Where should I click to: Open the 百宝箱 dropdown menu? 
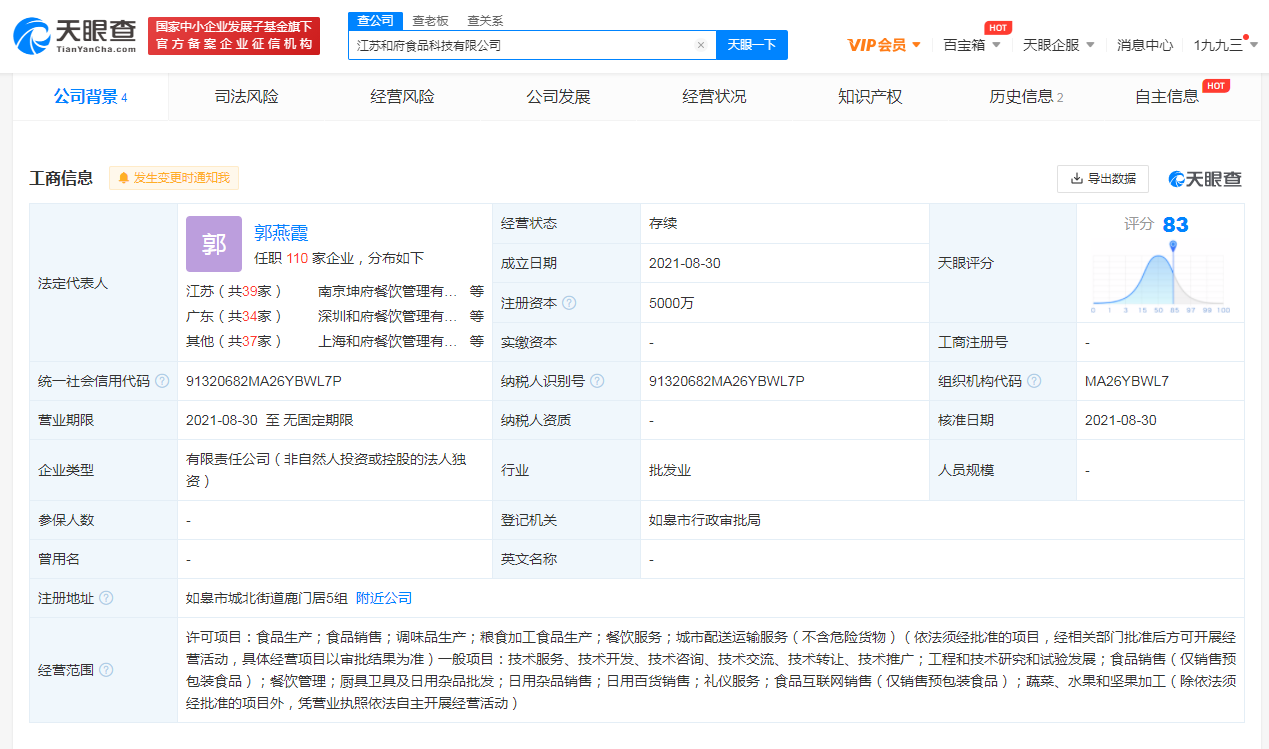972,45
